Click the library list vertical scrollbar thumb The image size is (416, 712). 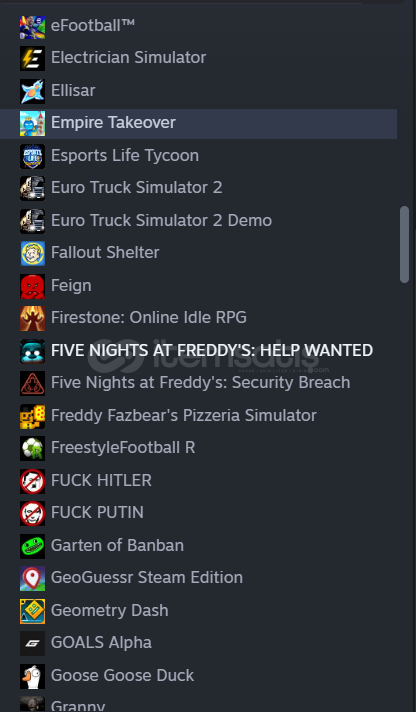(x=404, y=245)
